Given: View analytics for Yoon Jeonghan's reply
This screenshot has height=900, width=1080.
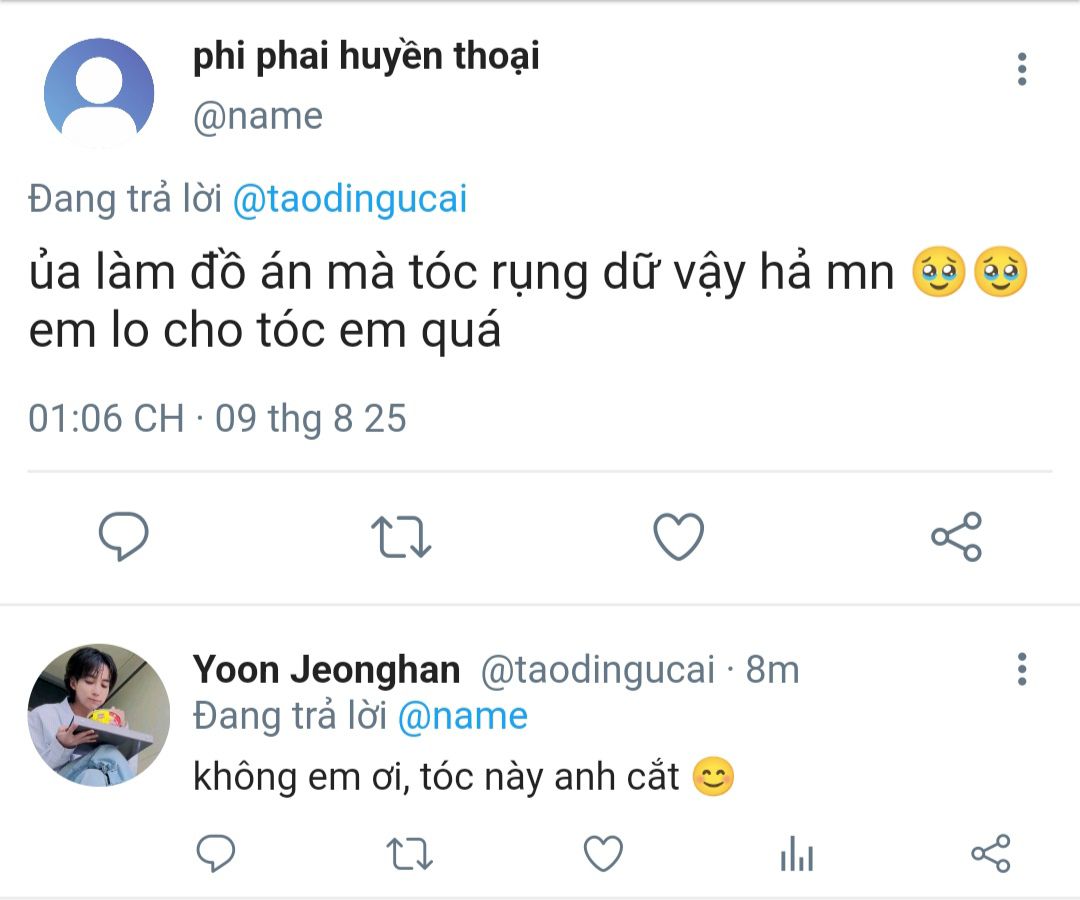Looking at the screenshot, I should 797,855.
